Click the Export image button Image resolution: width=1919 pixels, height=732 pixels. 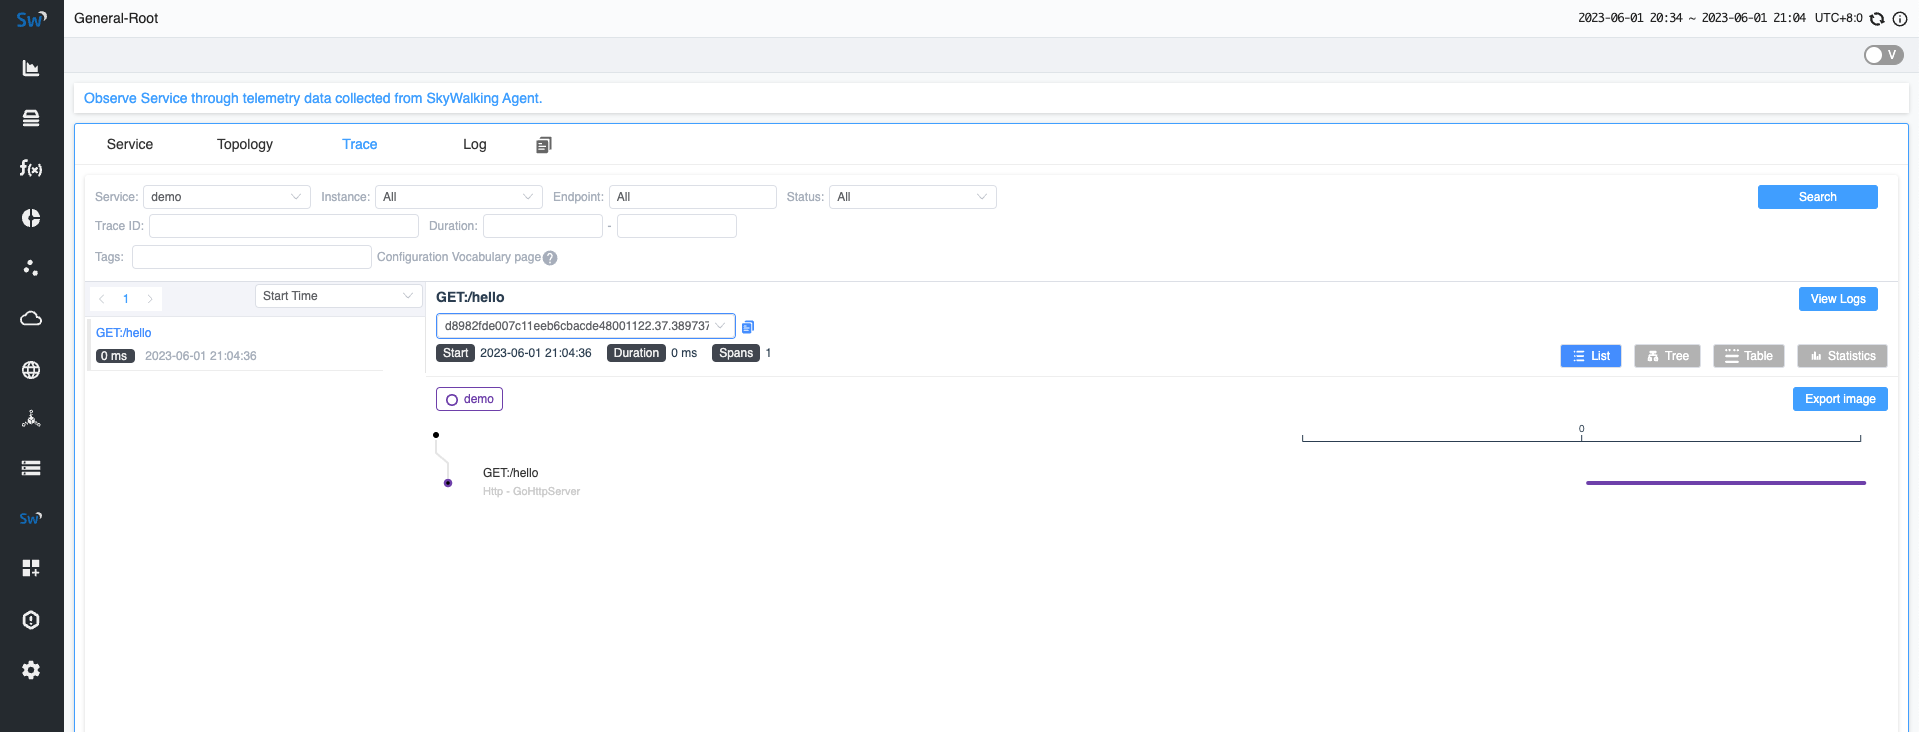coord(1840,399)
